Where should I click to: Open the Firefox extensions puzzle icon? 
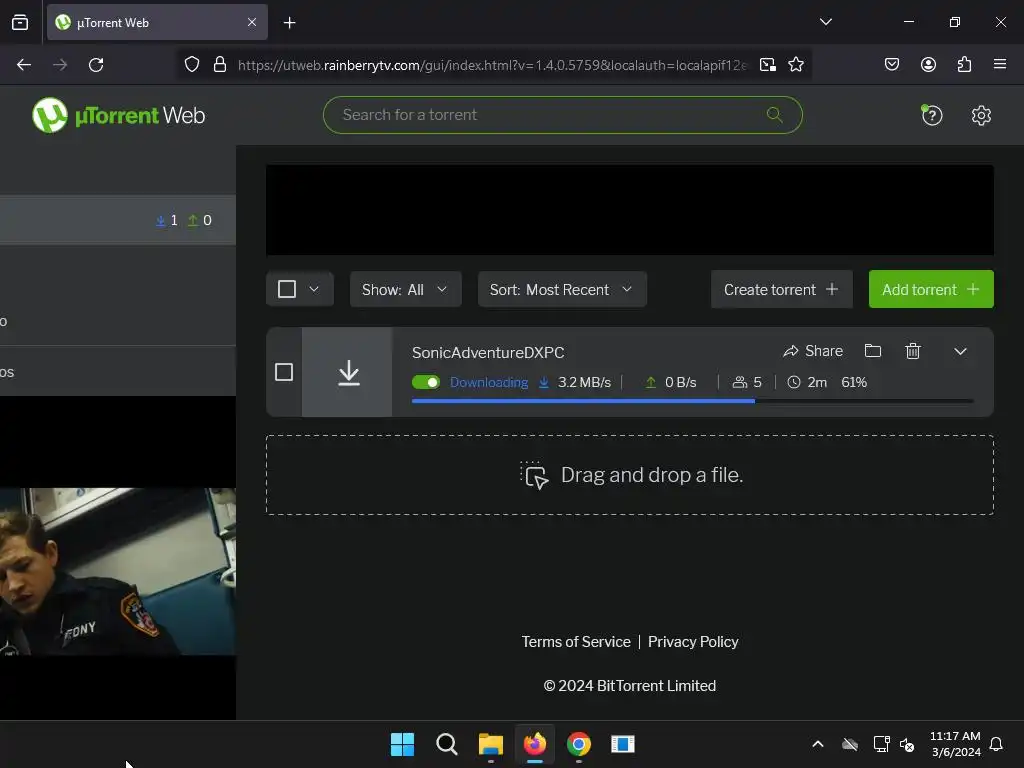pos(964,64)
